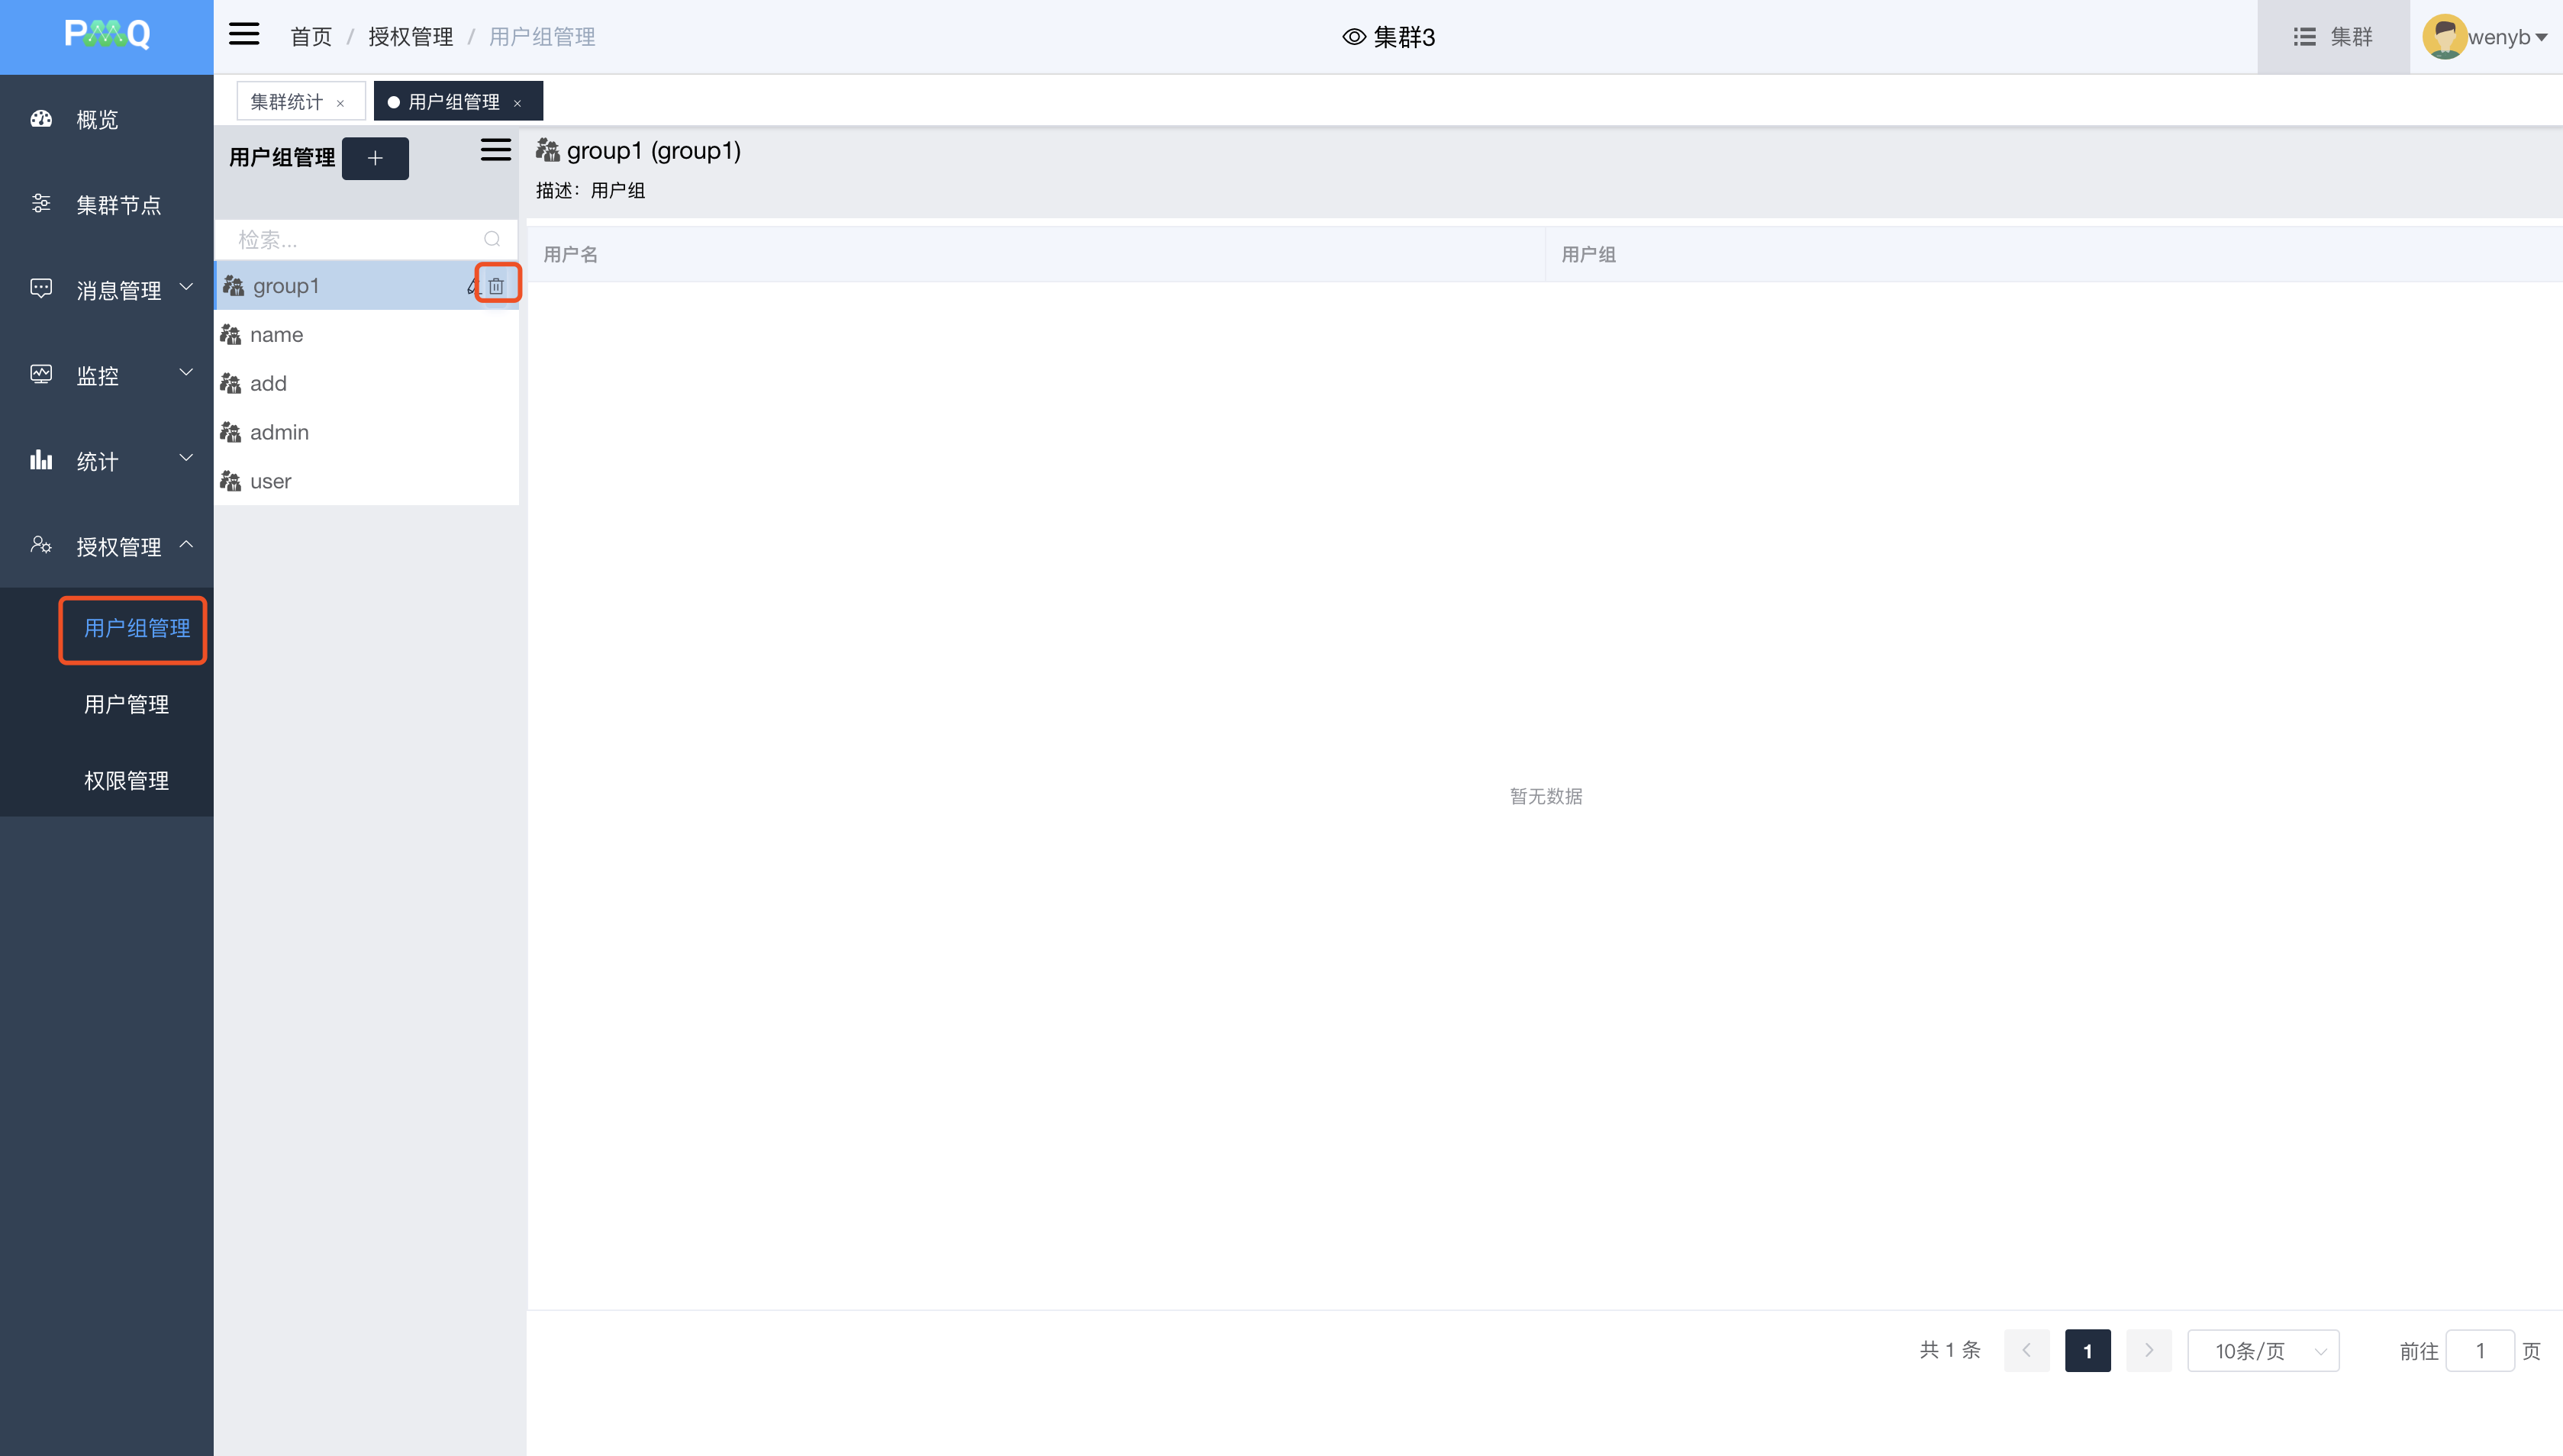
Task: Open 集群节点 in the sidebar
Action: coord(118,205)
